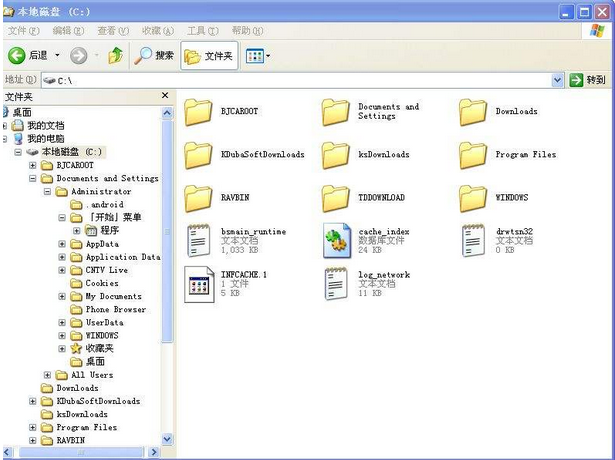
Task: Select the WINDOWS folder icon in main pane
Action: 473,198
